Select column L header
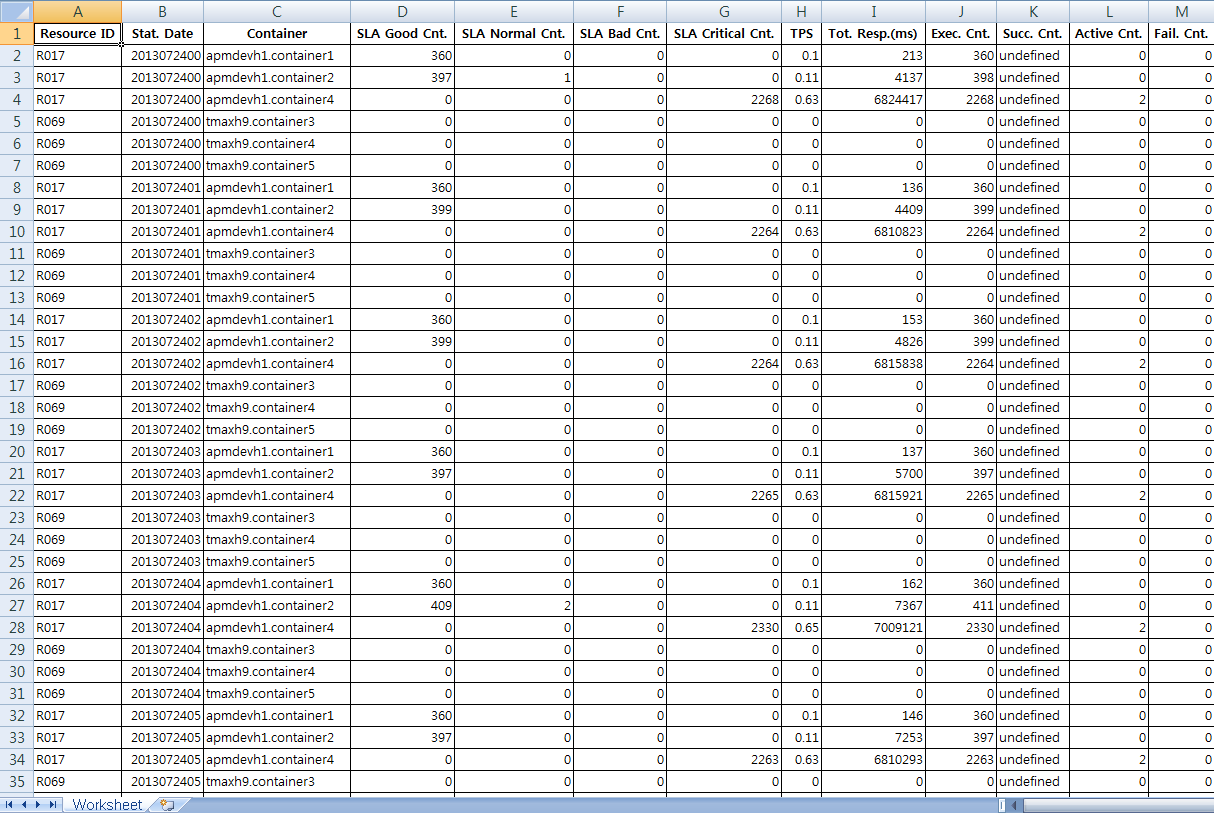 (x=1109, y=10)
